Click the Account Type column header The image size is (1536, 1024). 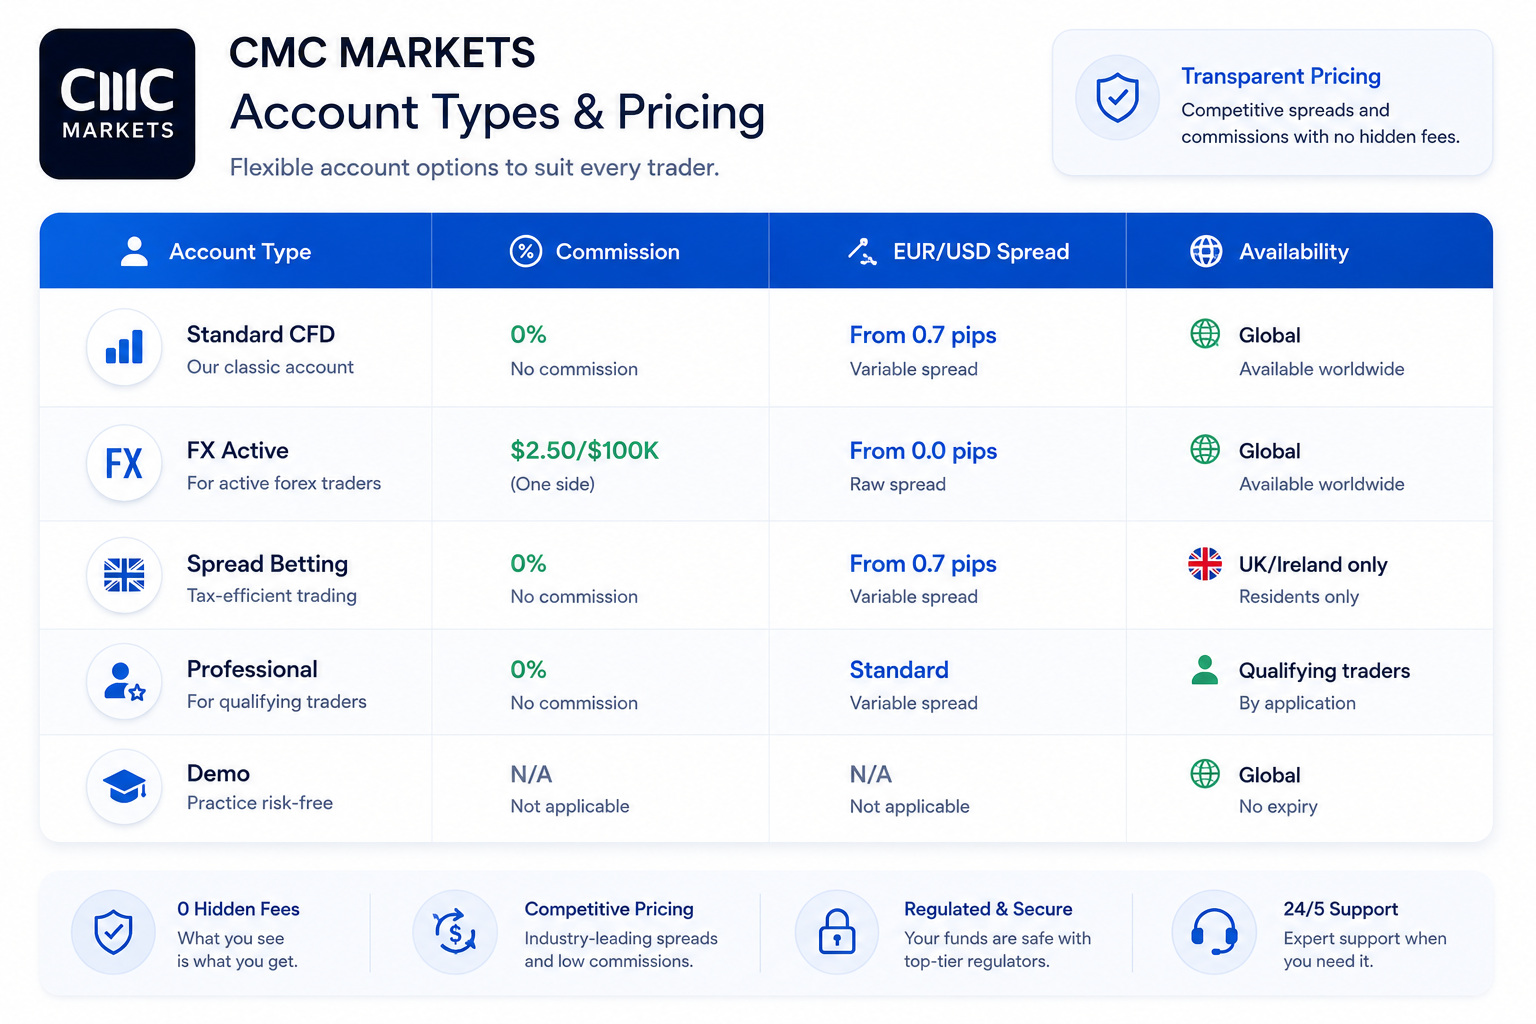pos(236,251)
